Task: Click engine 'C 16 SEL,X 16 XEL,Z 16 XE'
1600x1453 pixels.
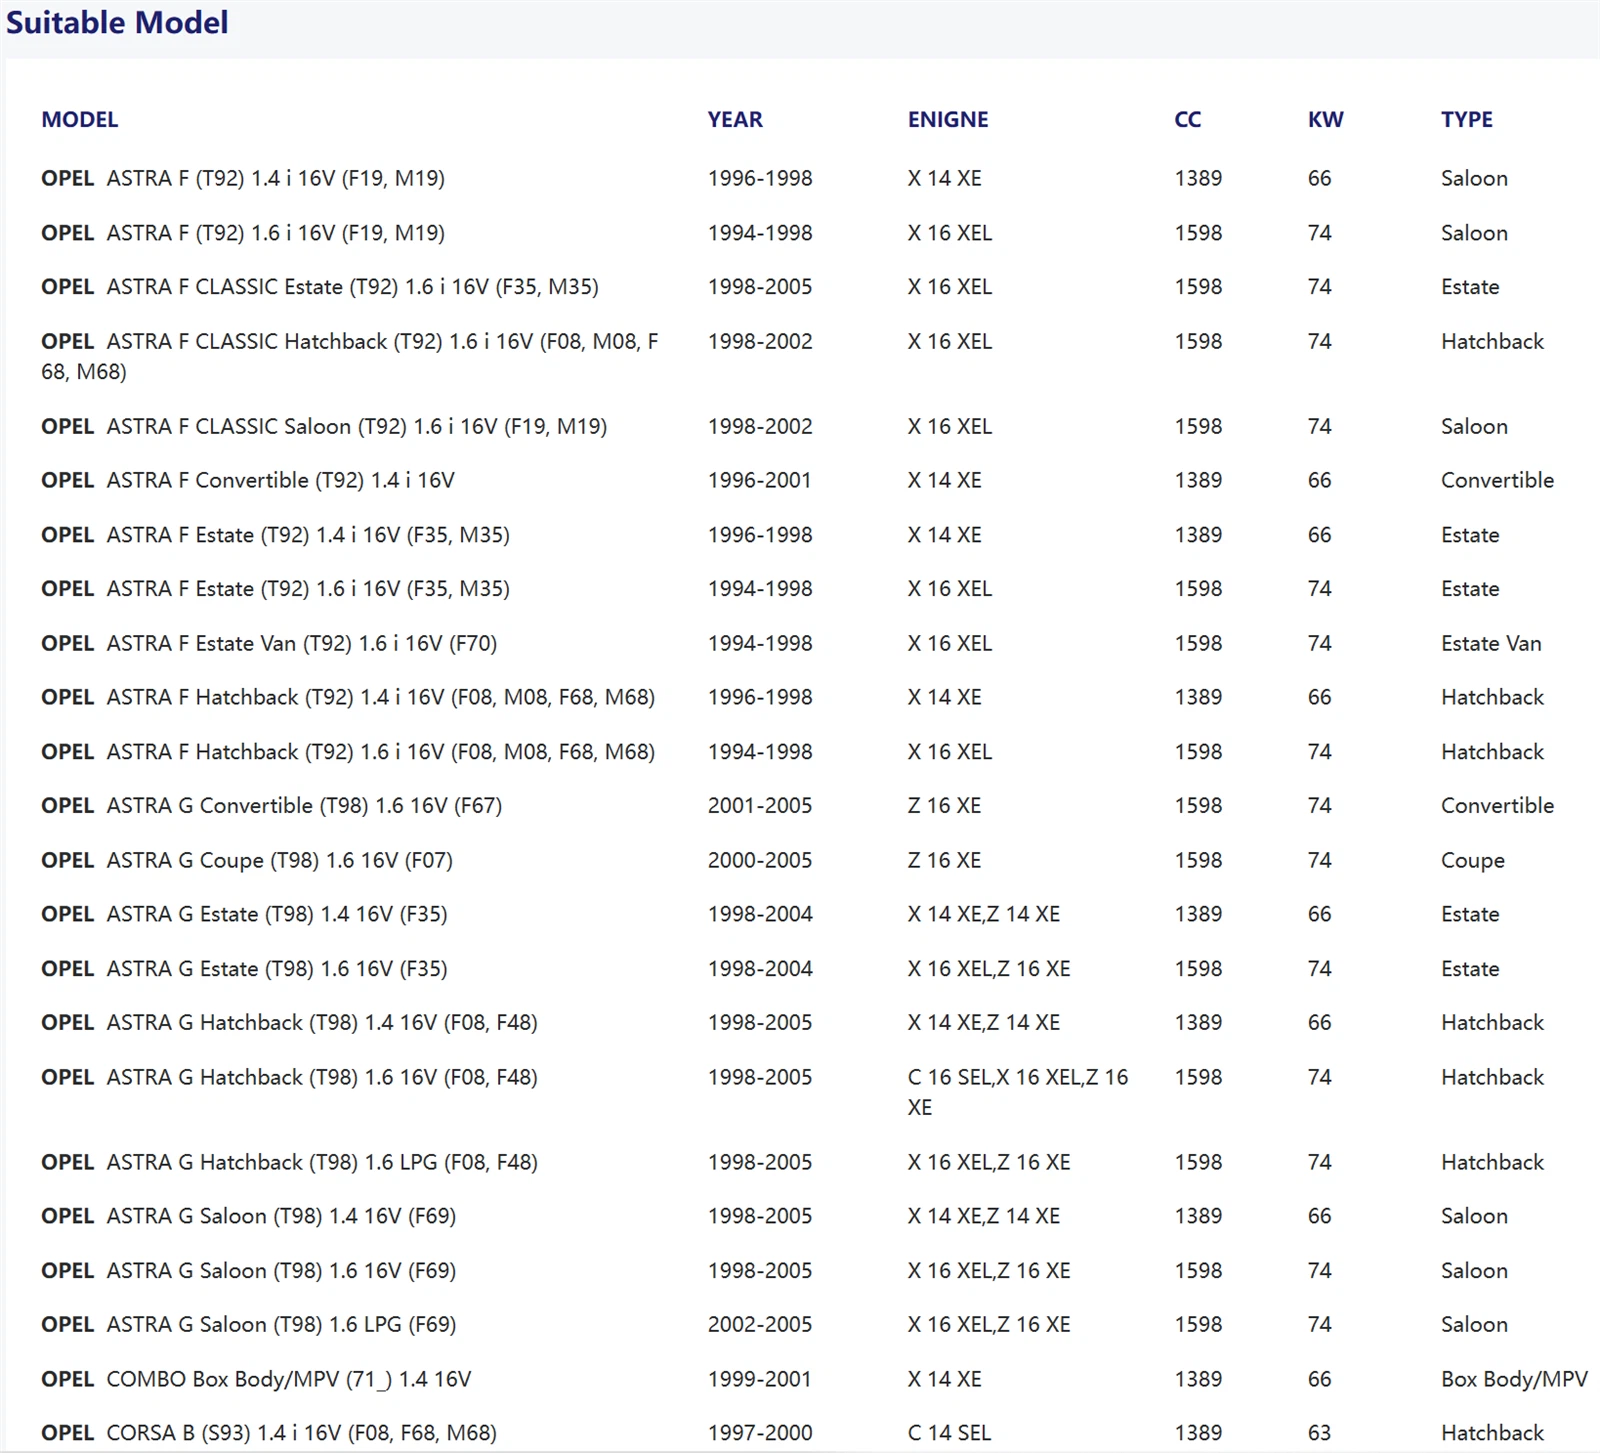Action: 1018,1092
